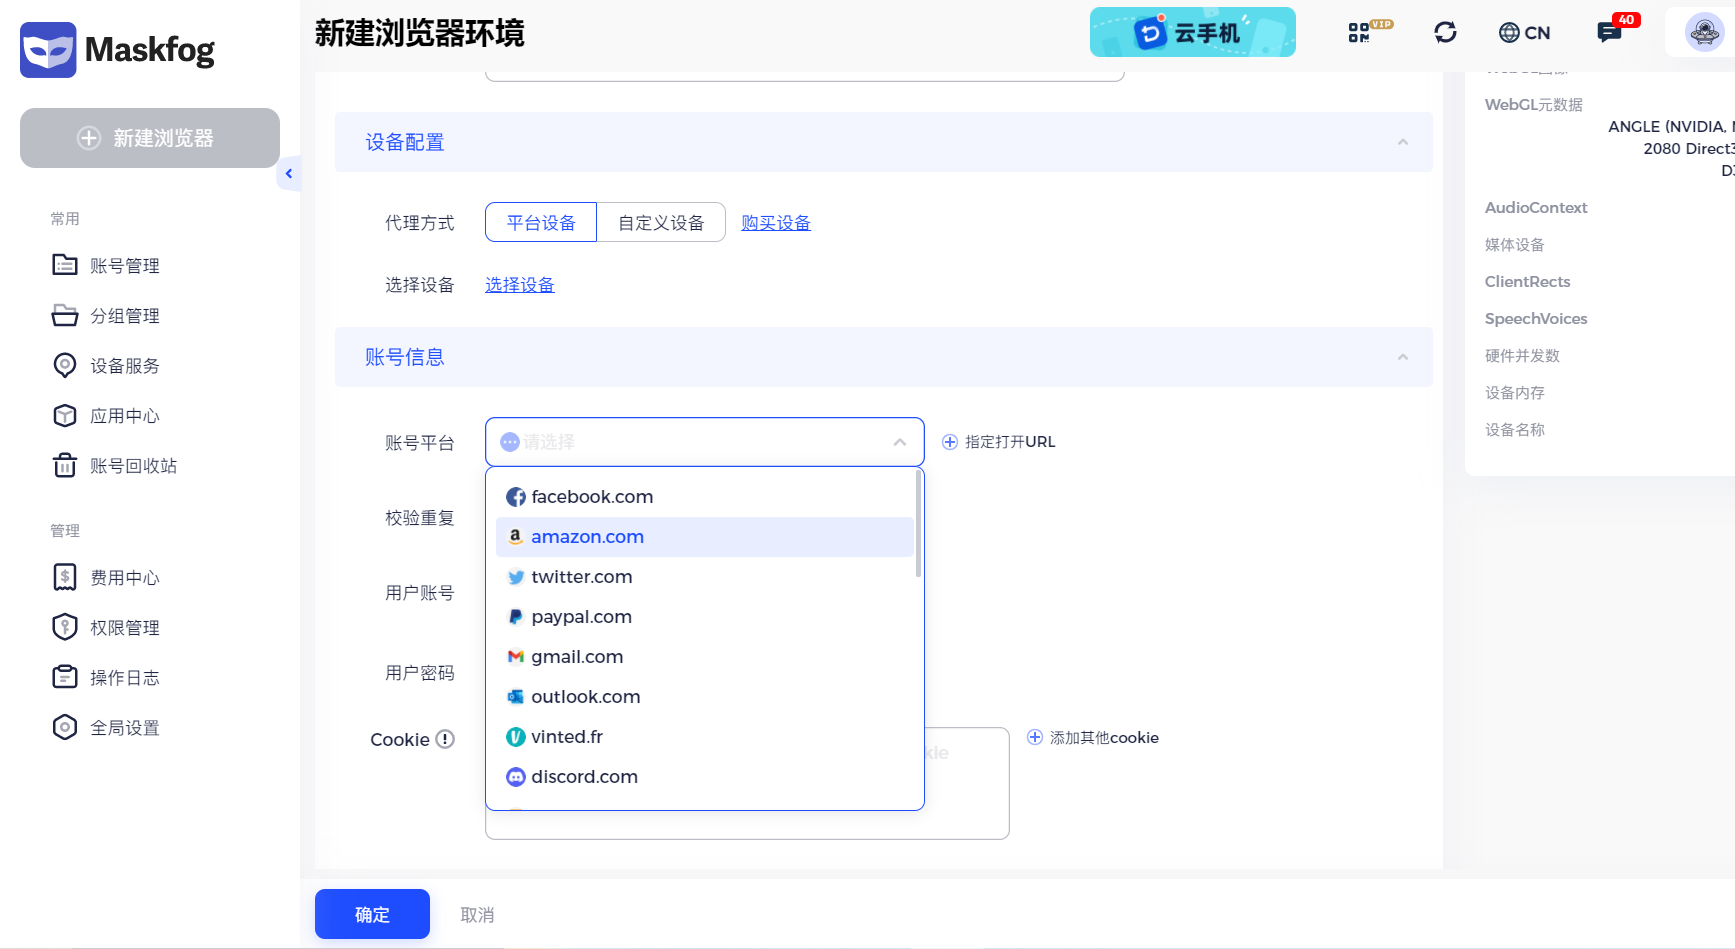
Task: Click the 云手机 banner
Action: coord(1193,32)
